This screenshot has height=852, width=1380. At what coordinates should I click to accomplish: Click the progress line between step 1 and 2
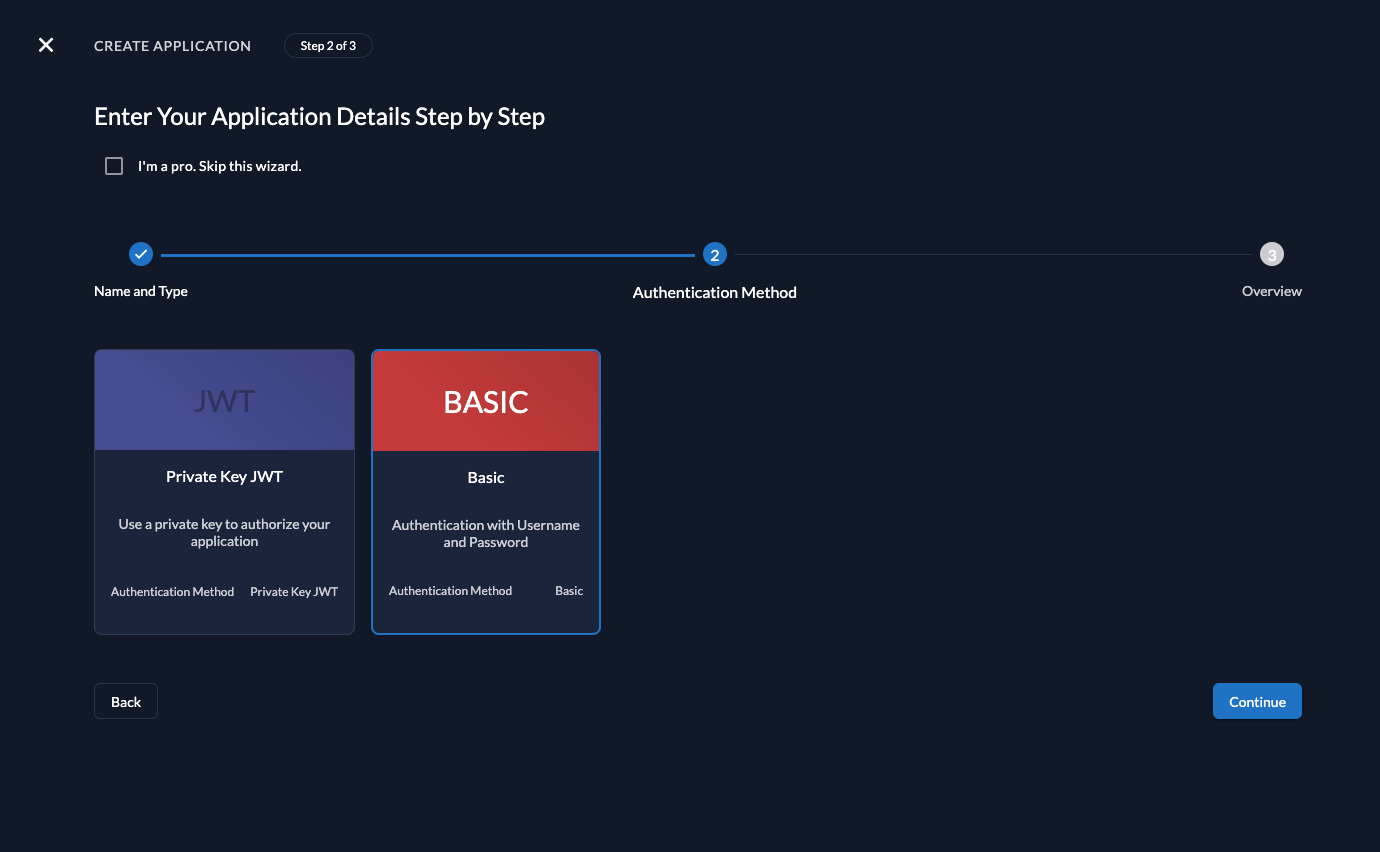(430, 254)
